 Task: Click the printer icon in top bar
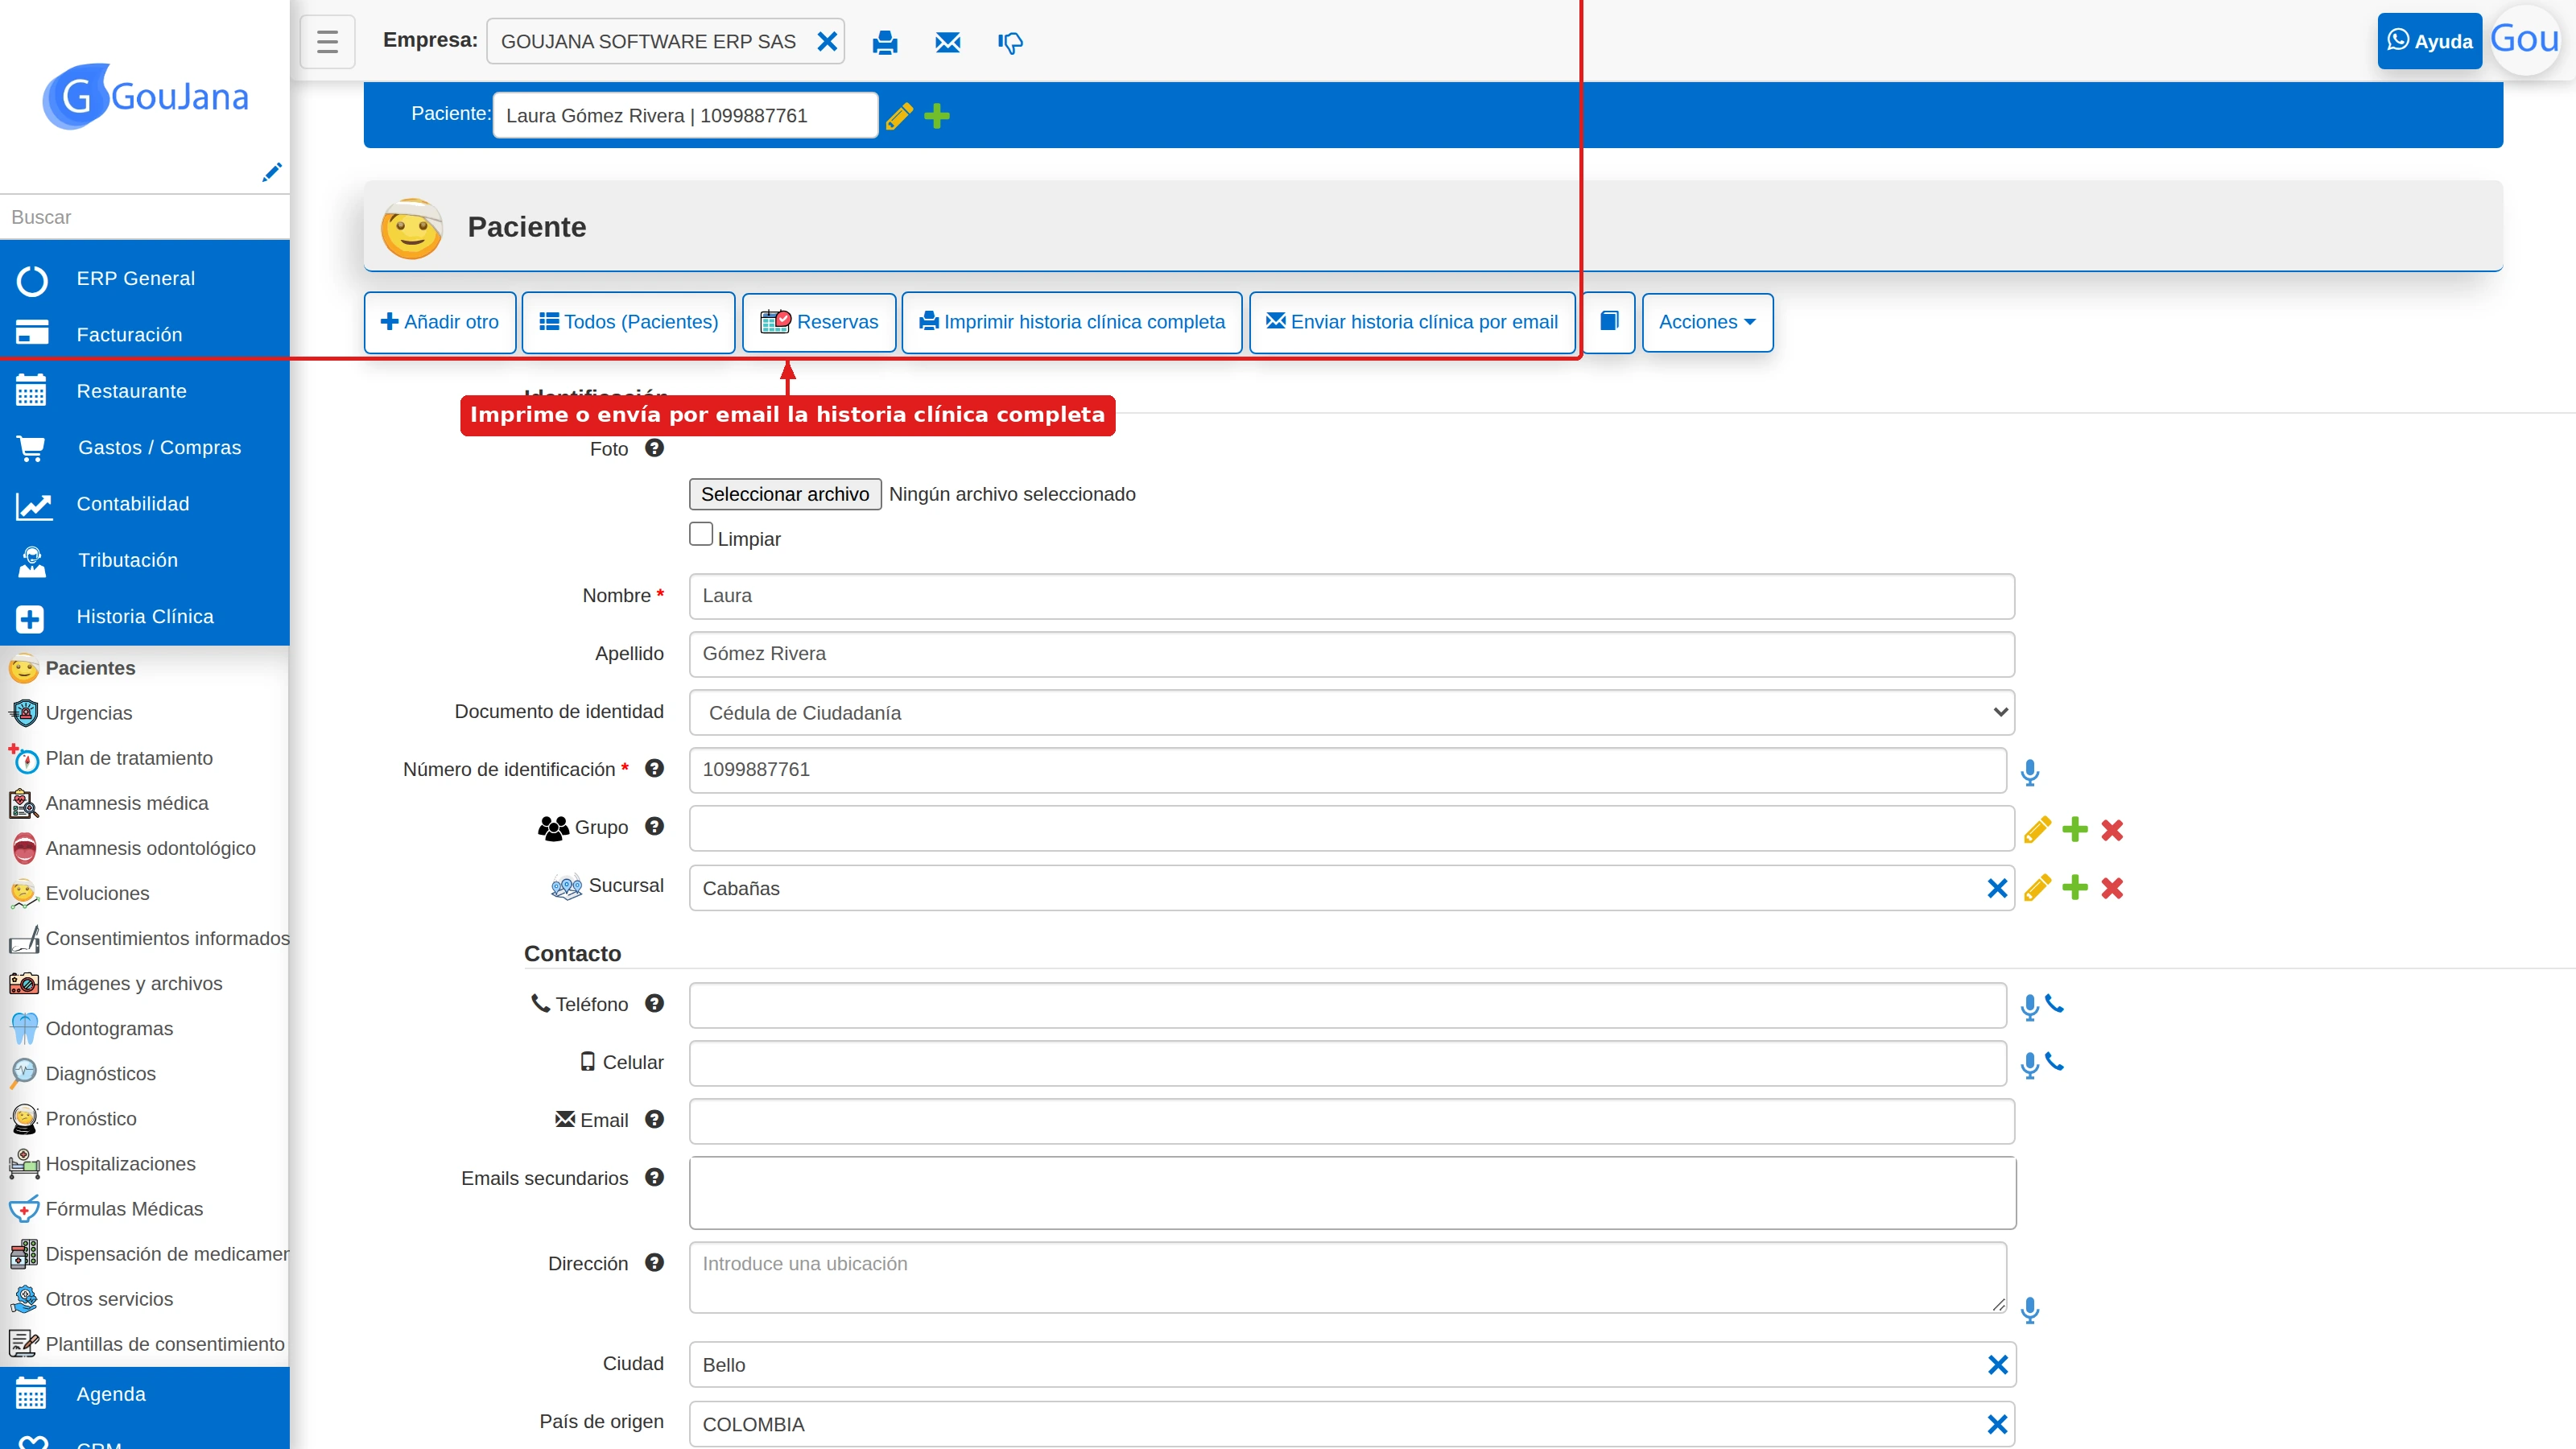[885, 42]
